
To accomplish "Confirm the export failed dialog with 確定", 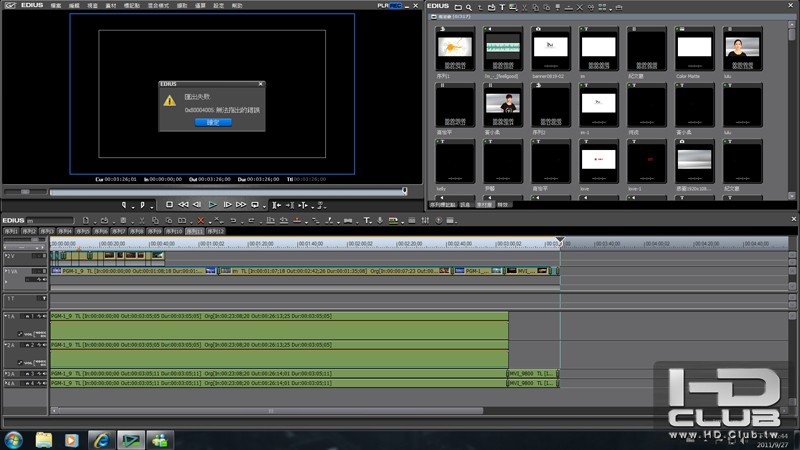I will (x=212, y=122).
